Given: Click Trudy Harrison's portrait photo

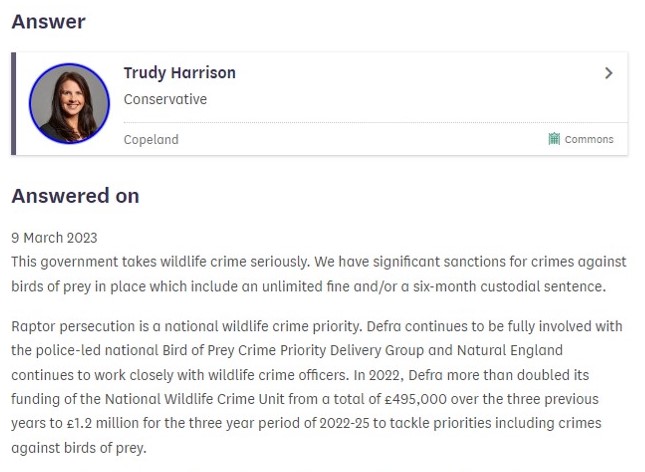Looking at the screenshot, I should [69, 103].
